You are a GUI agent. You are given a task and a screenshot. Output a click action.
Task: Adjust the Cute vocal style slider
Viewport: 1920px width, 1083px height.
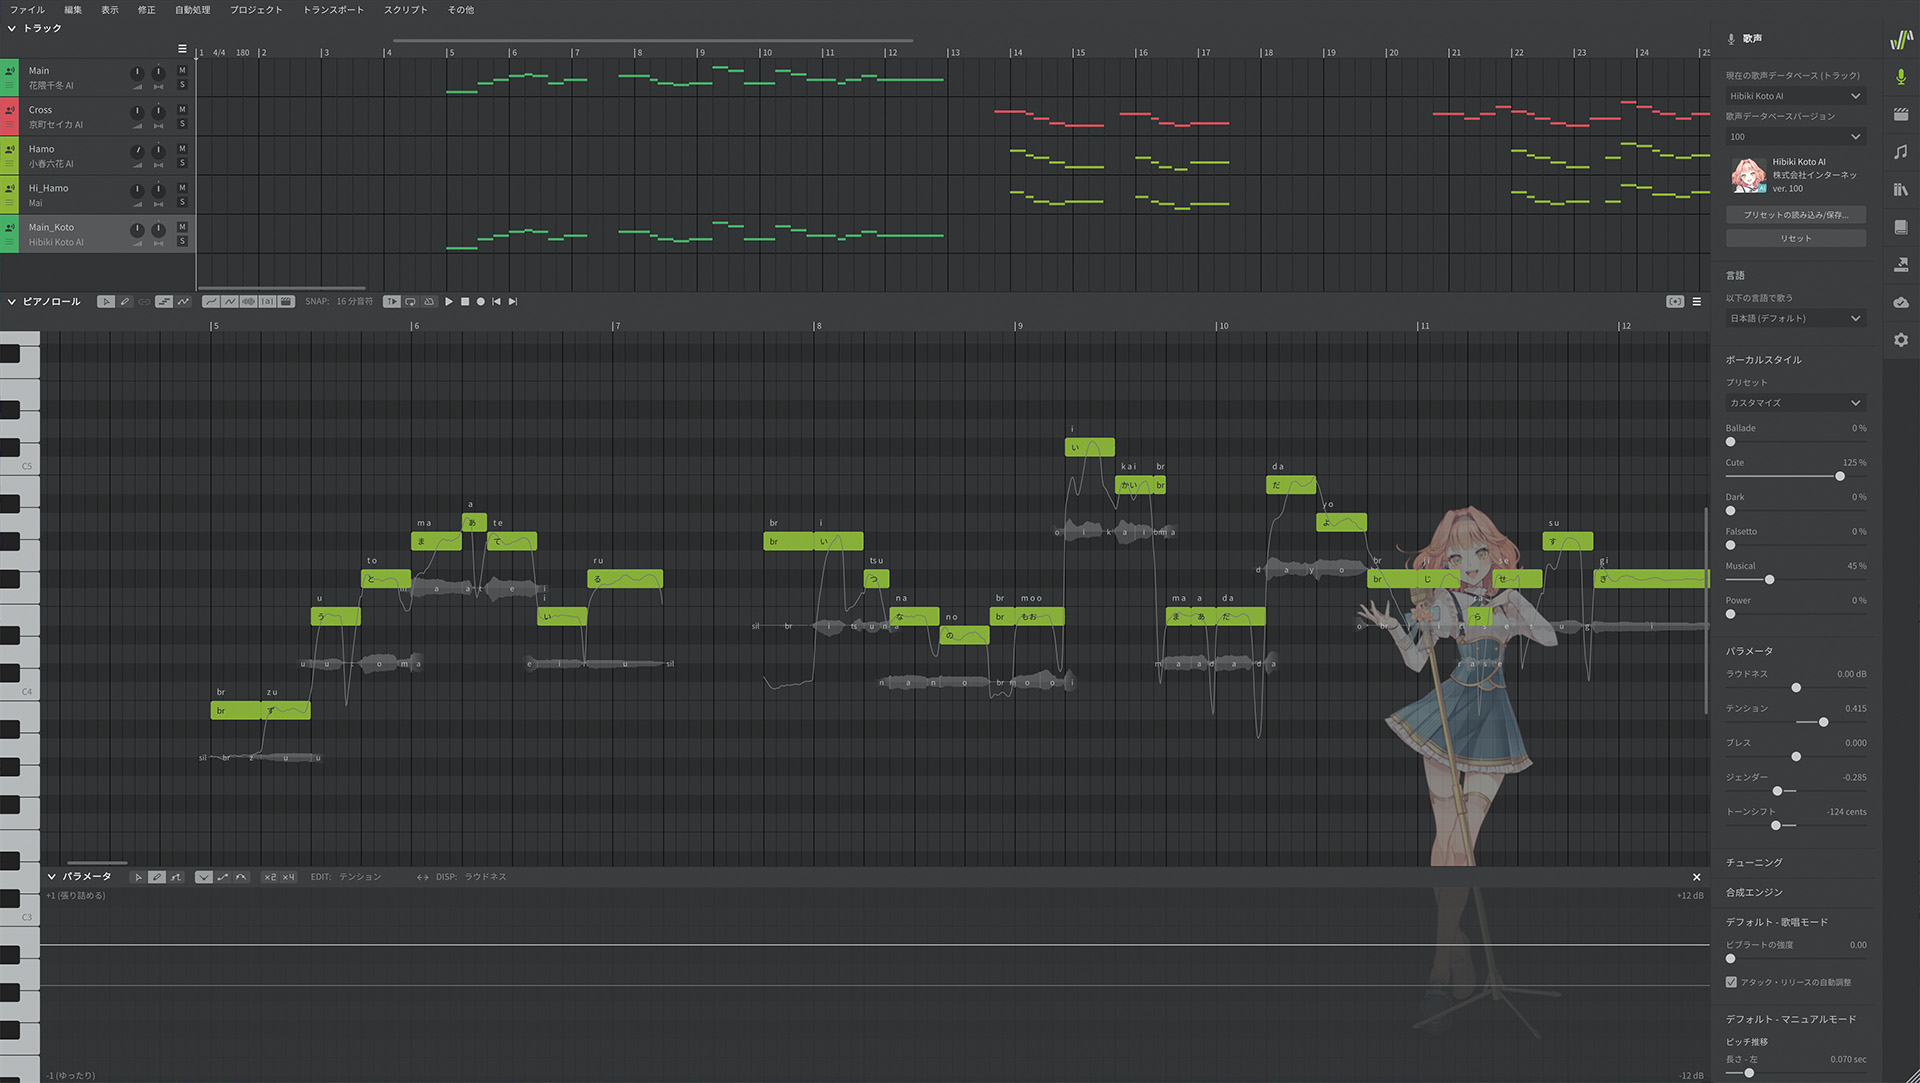click(x=1839, y=476)
